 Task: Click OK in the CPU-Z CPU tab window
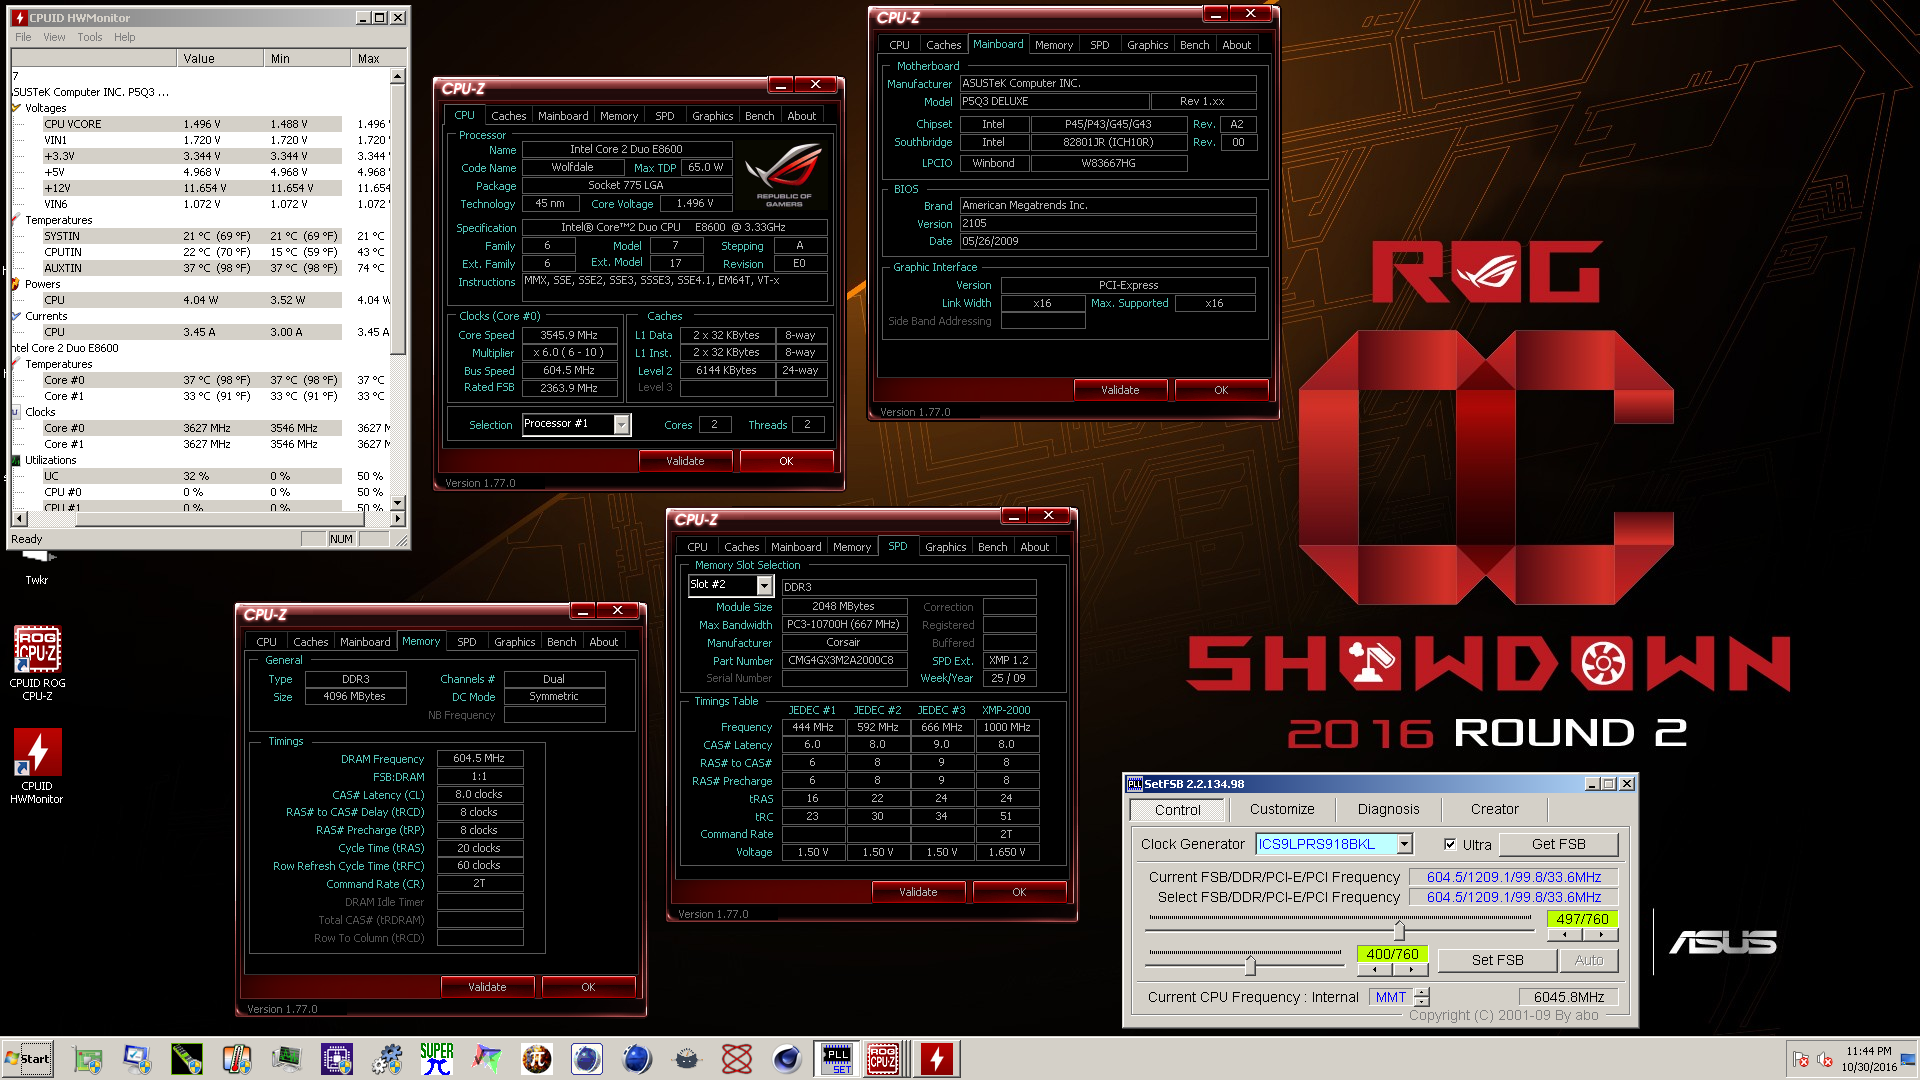pyautogui.click(x=786, y=461)
